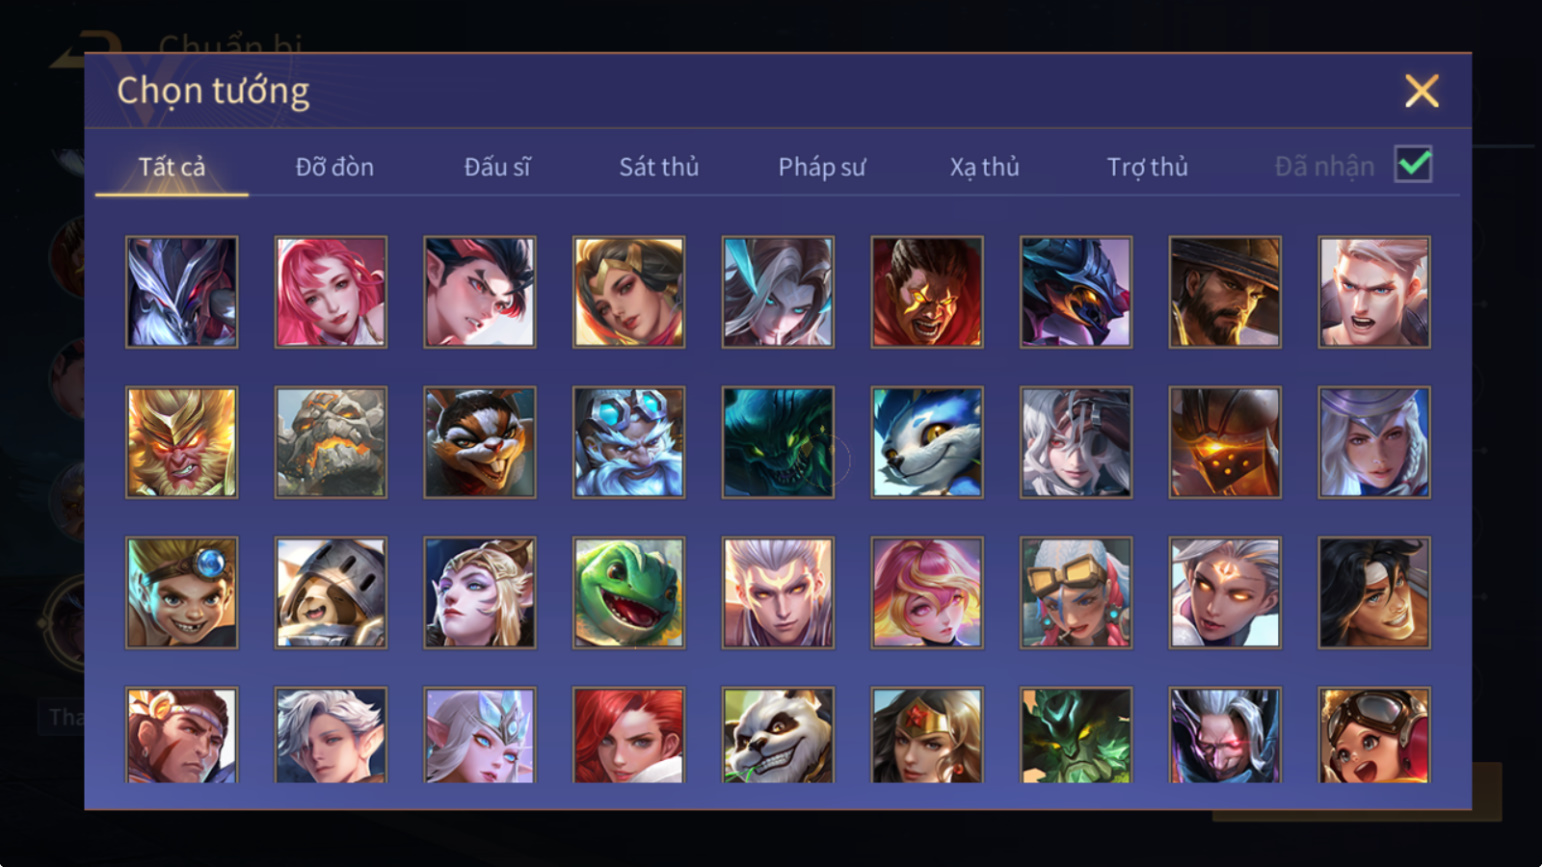The height and width of the screenshot is (867, 1542).
Task: Select the white-bearded goggles dwarf hero
Action: (629, 442)
